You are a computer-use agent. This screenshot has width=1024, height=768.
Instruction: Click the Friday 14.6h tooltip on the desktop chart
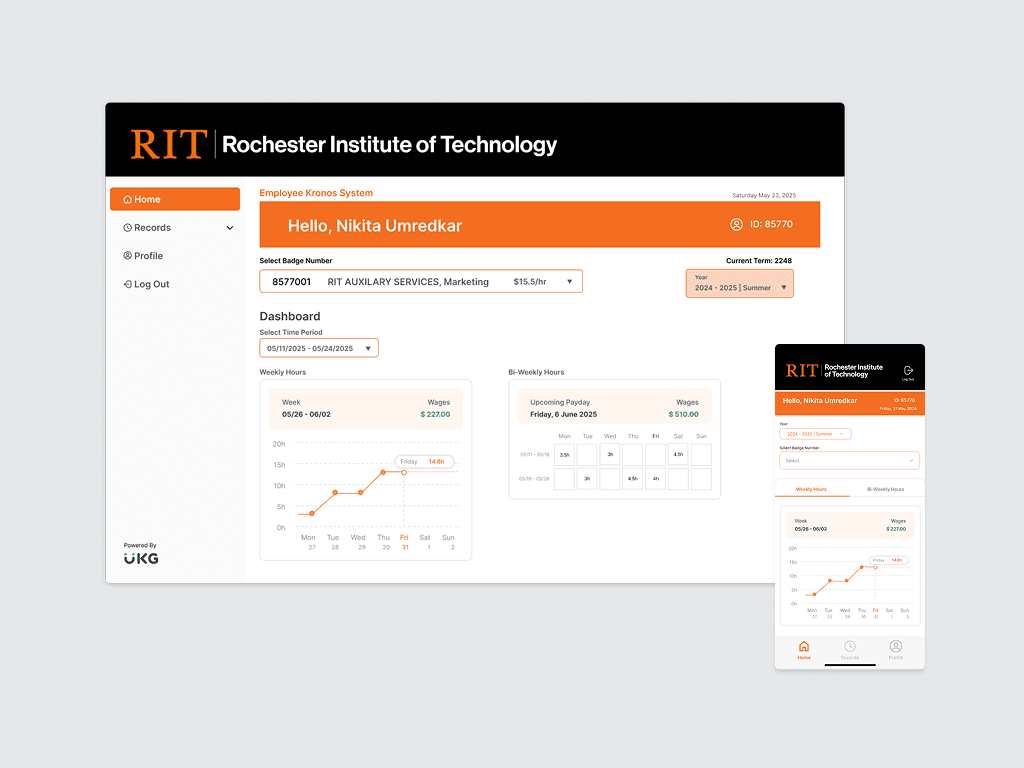pyautogui.click(x=424, y=462)
